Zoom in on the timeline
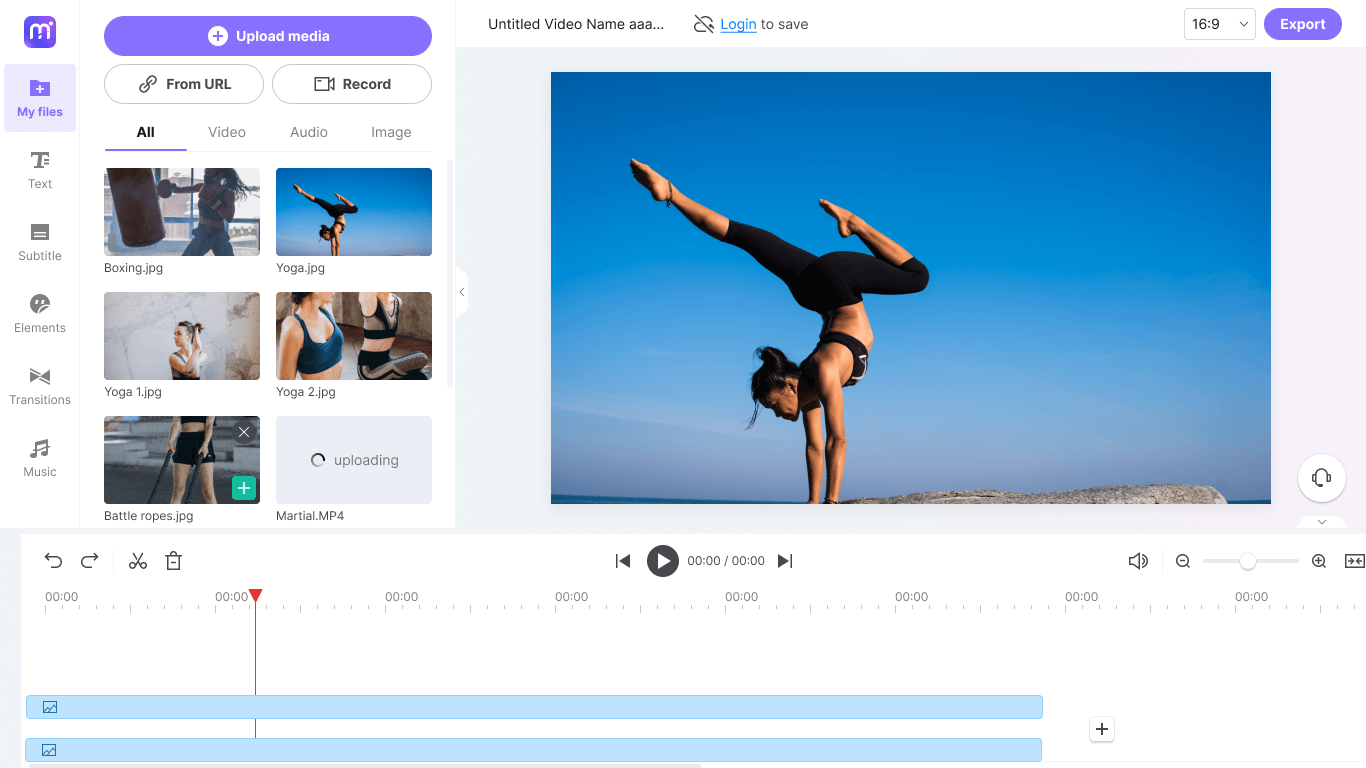This screenshot has height=768, width=1366. (x=1319, y=561)
